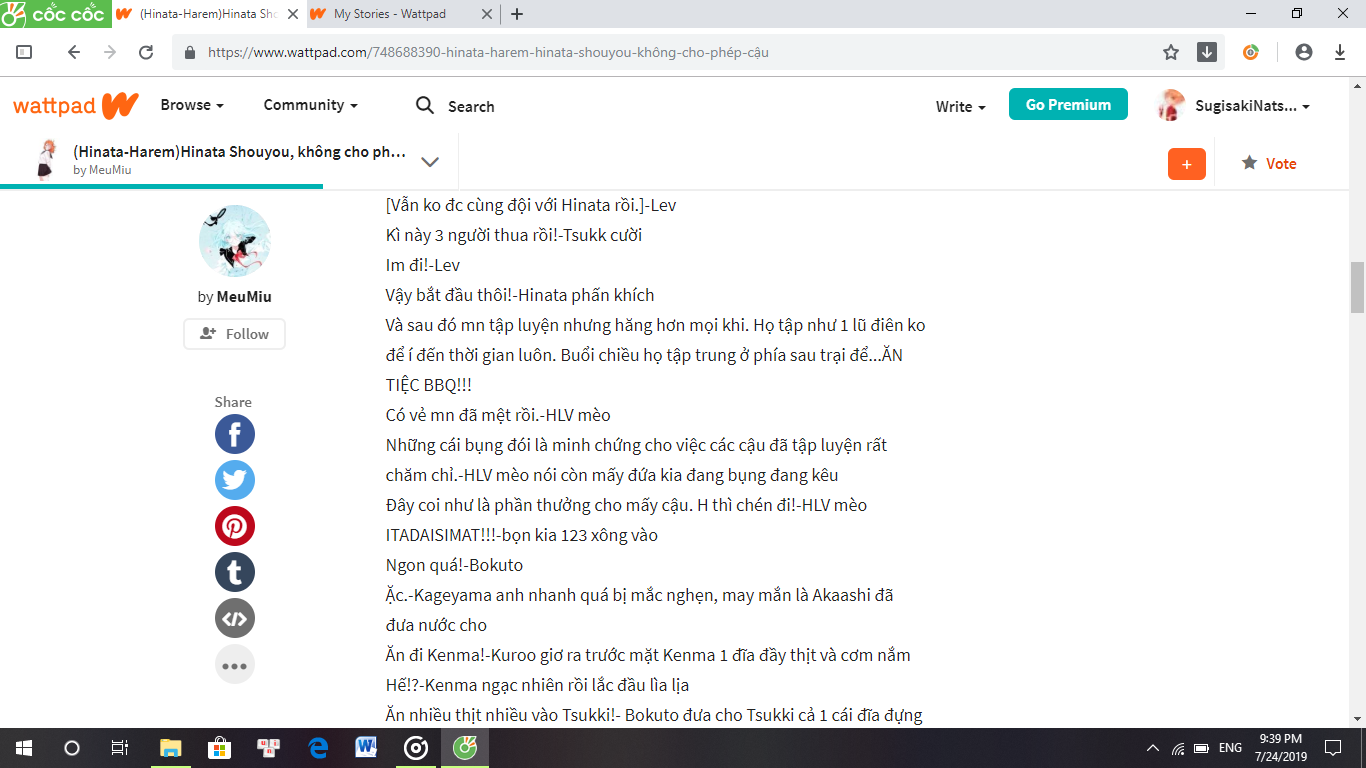Open the Community dropdown menu
1366x768 pixels.
tap(310, 105)
